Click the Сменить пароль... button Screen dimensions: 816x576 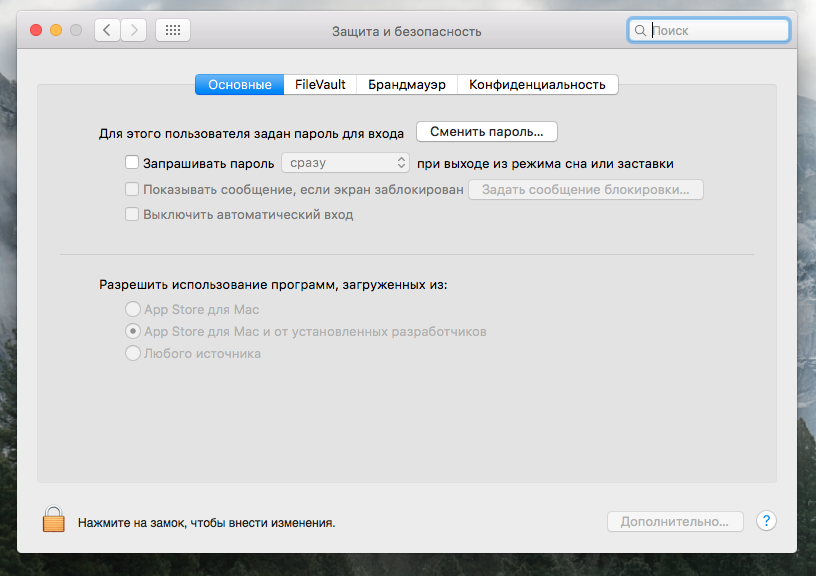(487, 132)
